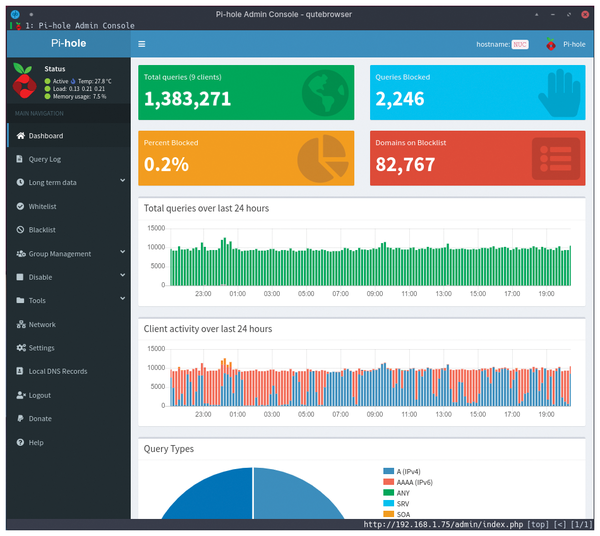Click the Dashboard home icon

coord(21,135)
